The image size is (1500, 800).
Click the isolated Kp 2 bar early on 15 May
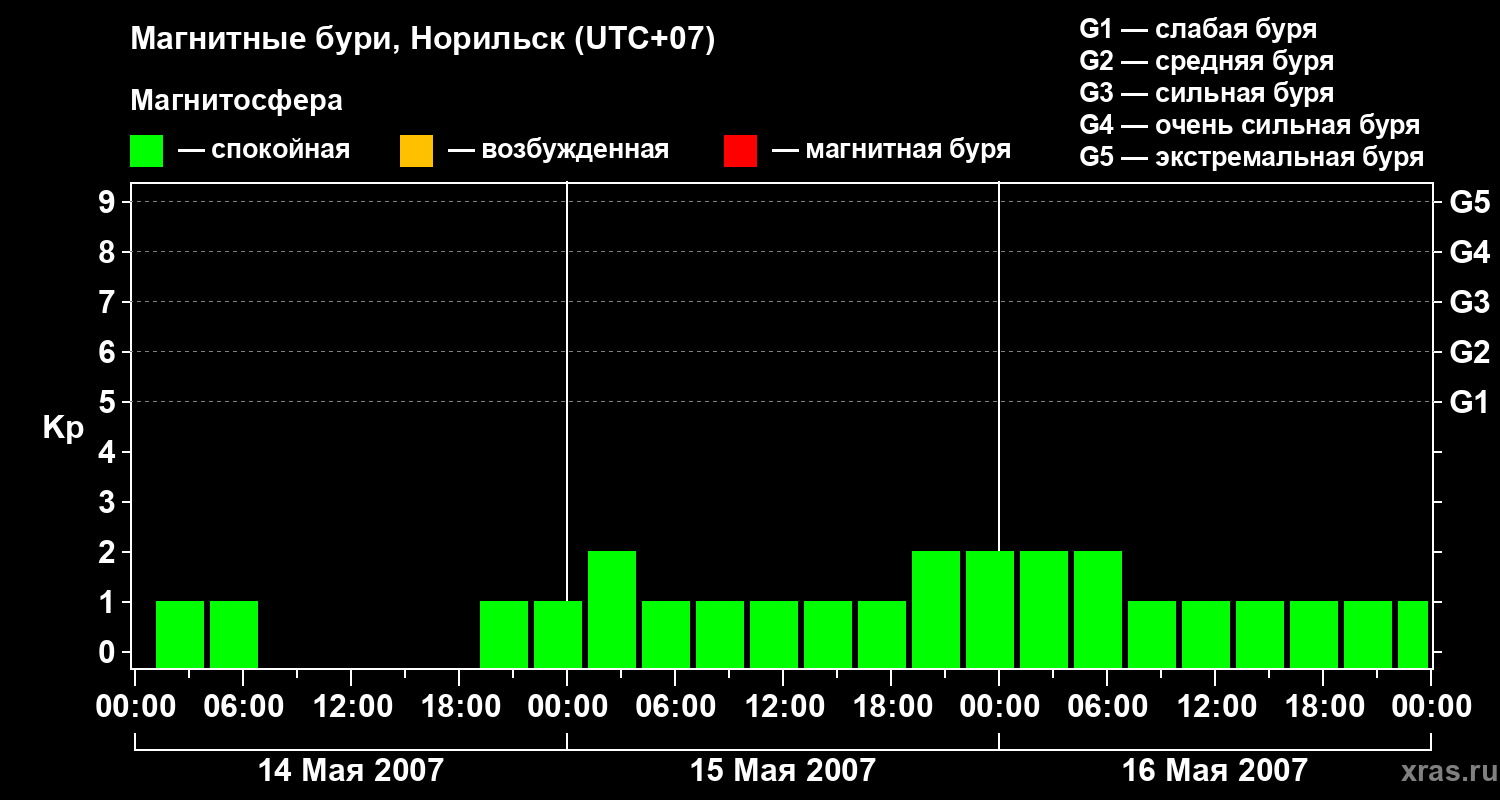click(612, 609)
